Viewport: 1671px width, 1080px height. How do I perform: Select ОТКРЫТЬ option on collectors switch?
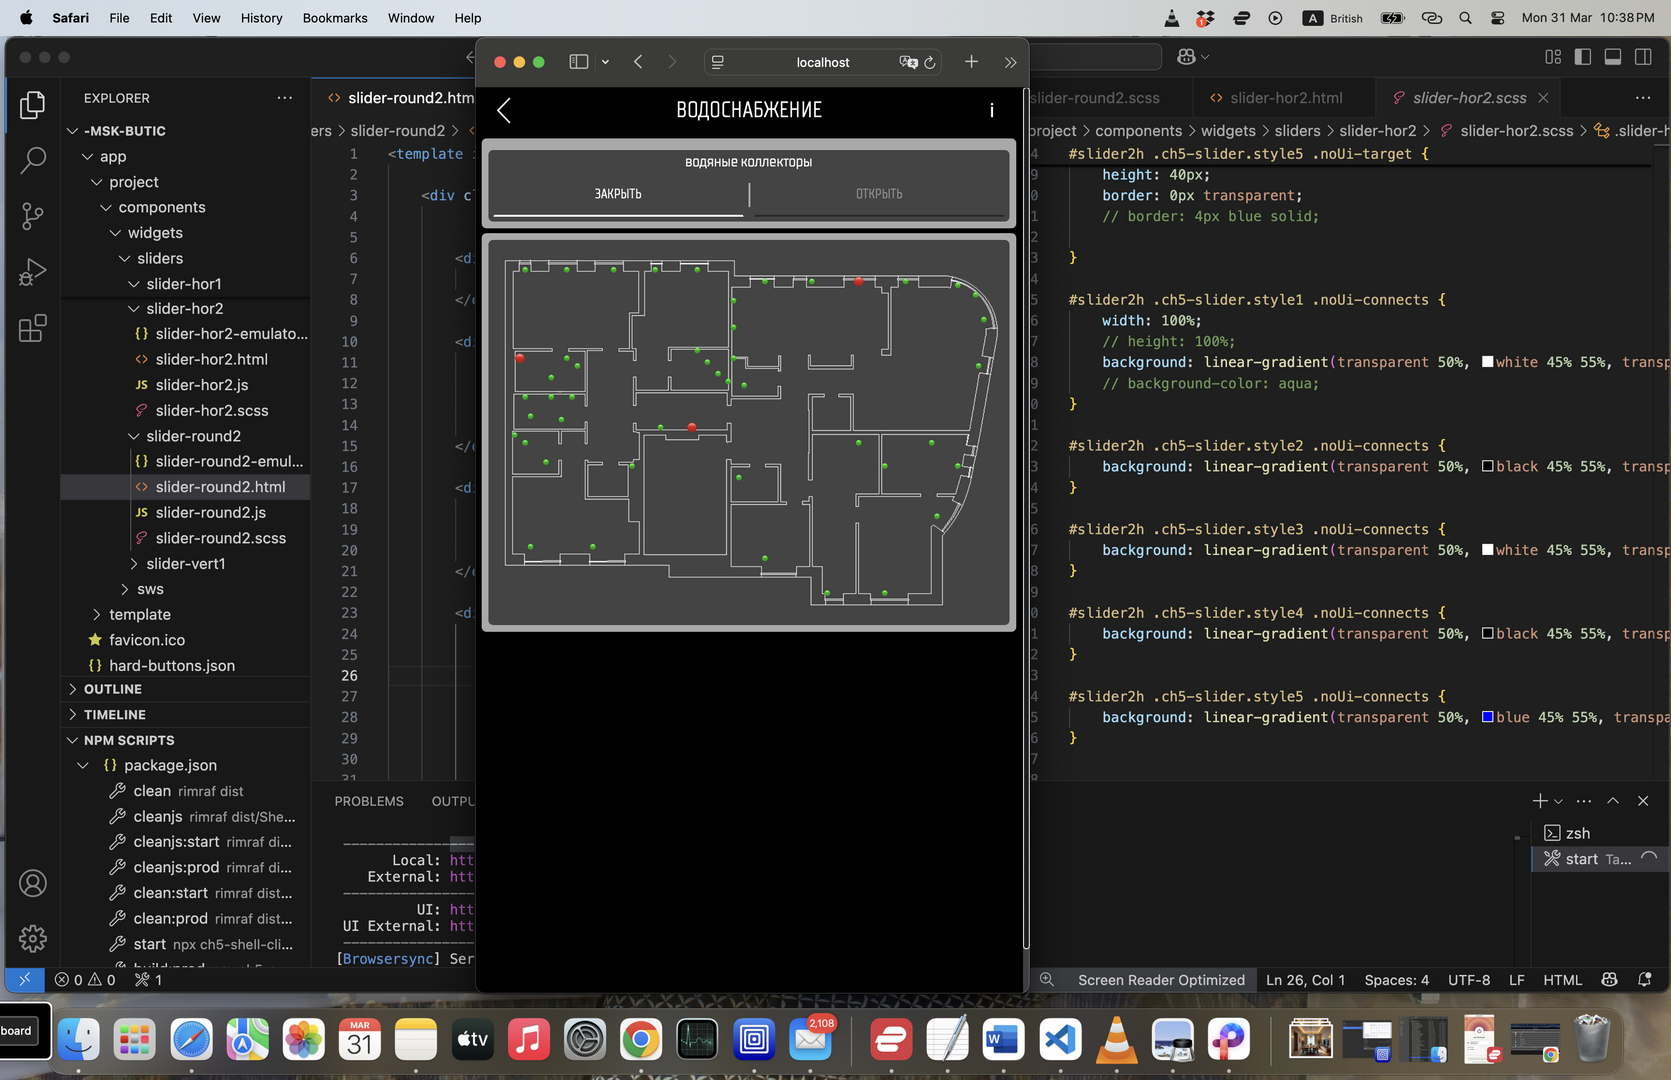[x=879, y=194]
